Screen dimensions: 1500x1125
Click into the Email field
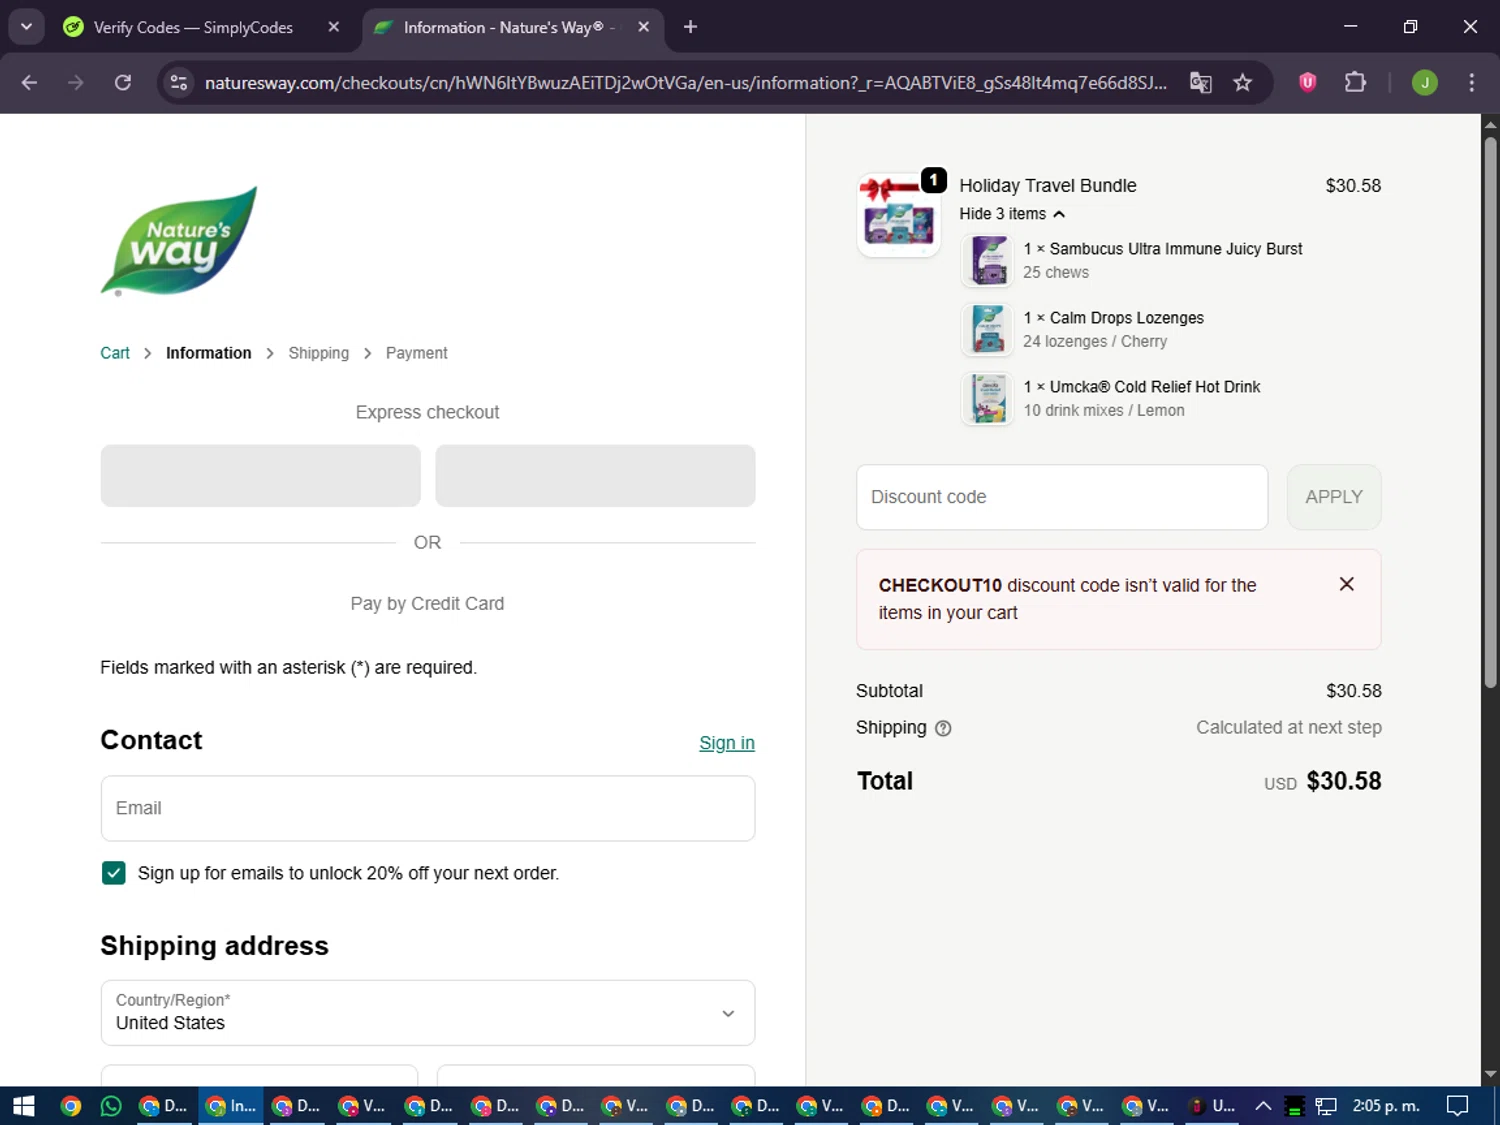pyautogui.click(x=428, y=808)
